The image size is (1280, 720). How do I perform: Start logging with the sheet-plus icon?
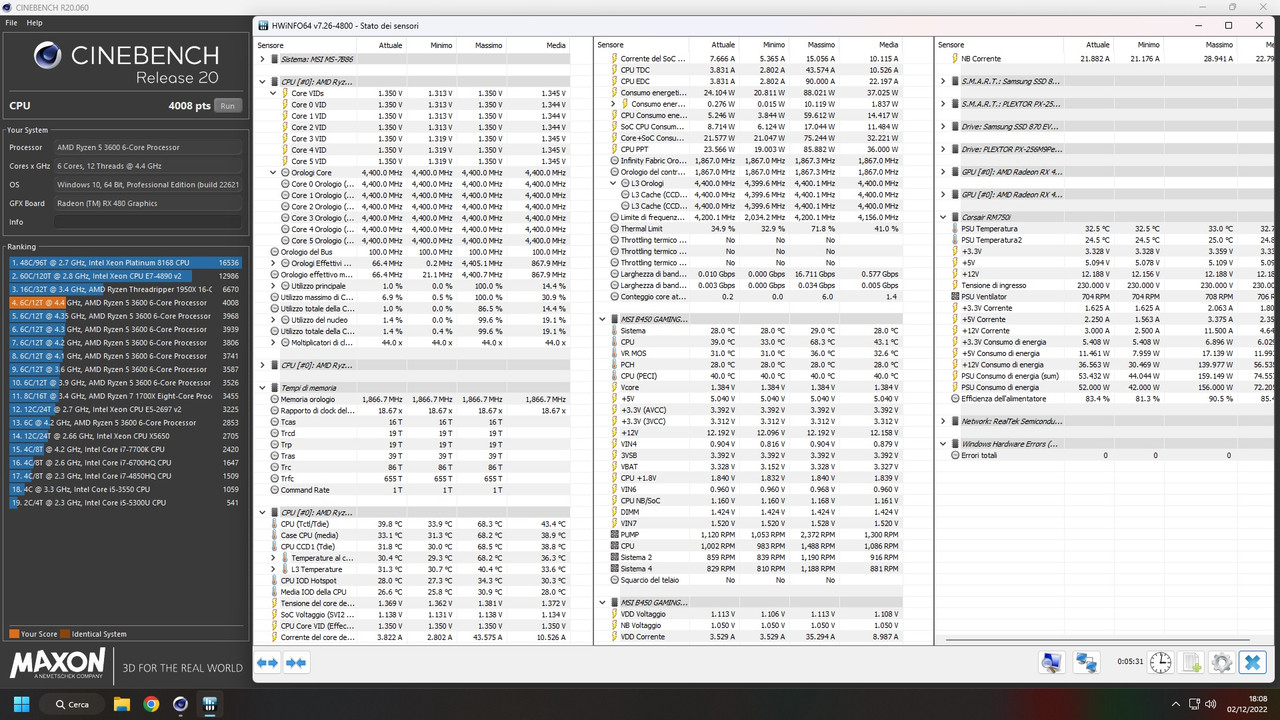[1191, 662]
